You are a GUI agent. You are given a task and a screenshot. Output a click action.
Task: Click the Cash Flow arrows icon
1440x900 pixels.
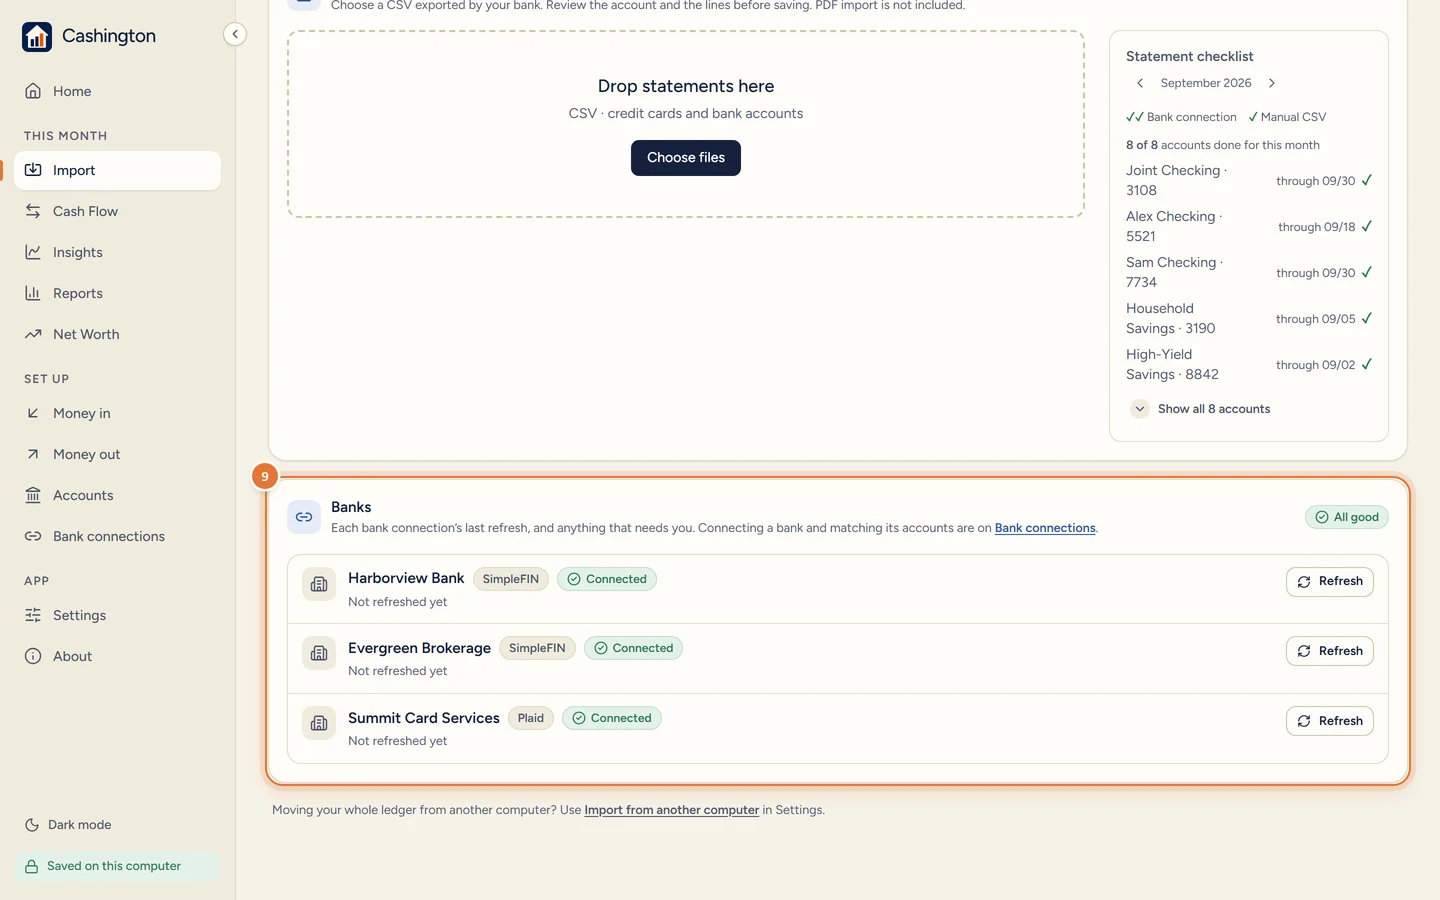point(33,211)
